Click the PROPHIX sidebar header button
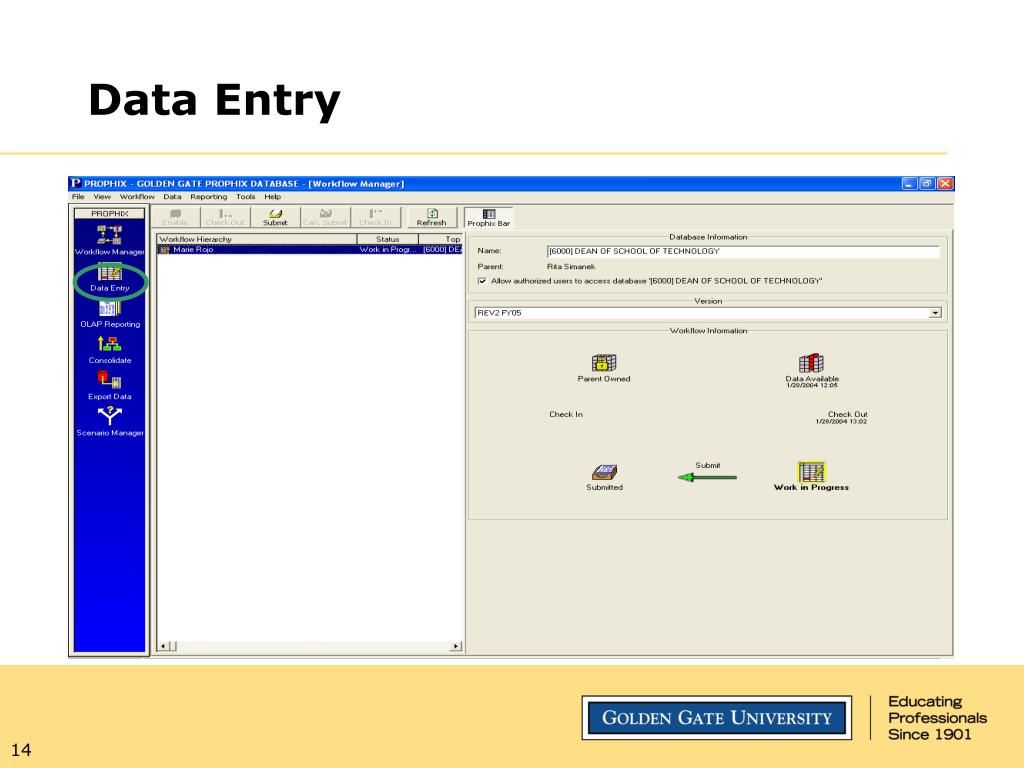Screen dimensions: 1024x768 pyautogui.click(x=110, y=214)
